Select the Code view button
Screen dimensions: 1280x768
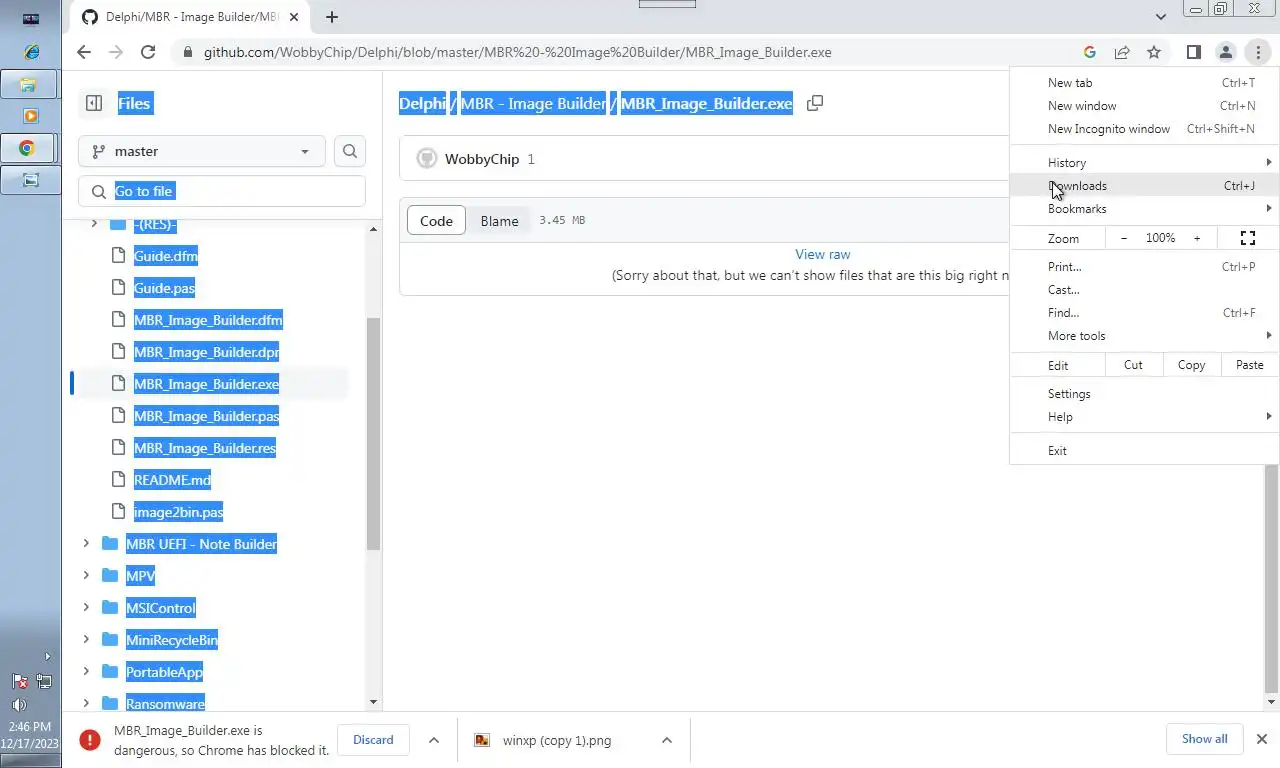pyautogui.click(x=436, y=221)
